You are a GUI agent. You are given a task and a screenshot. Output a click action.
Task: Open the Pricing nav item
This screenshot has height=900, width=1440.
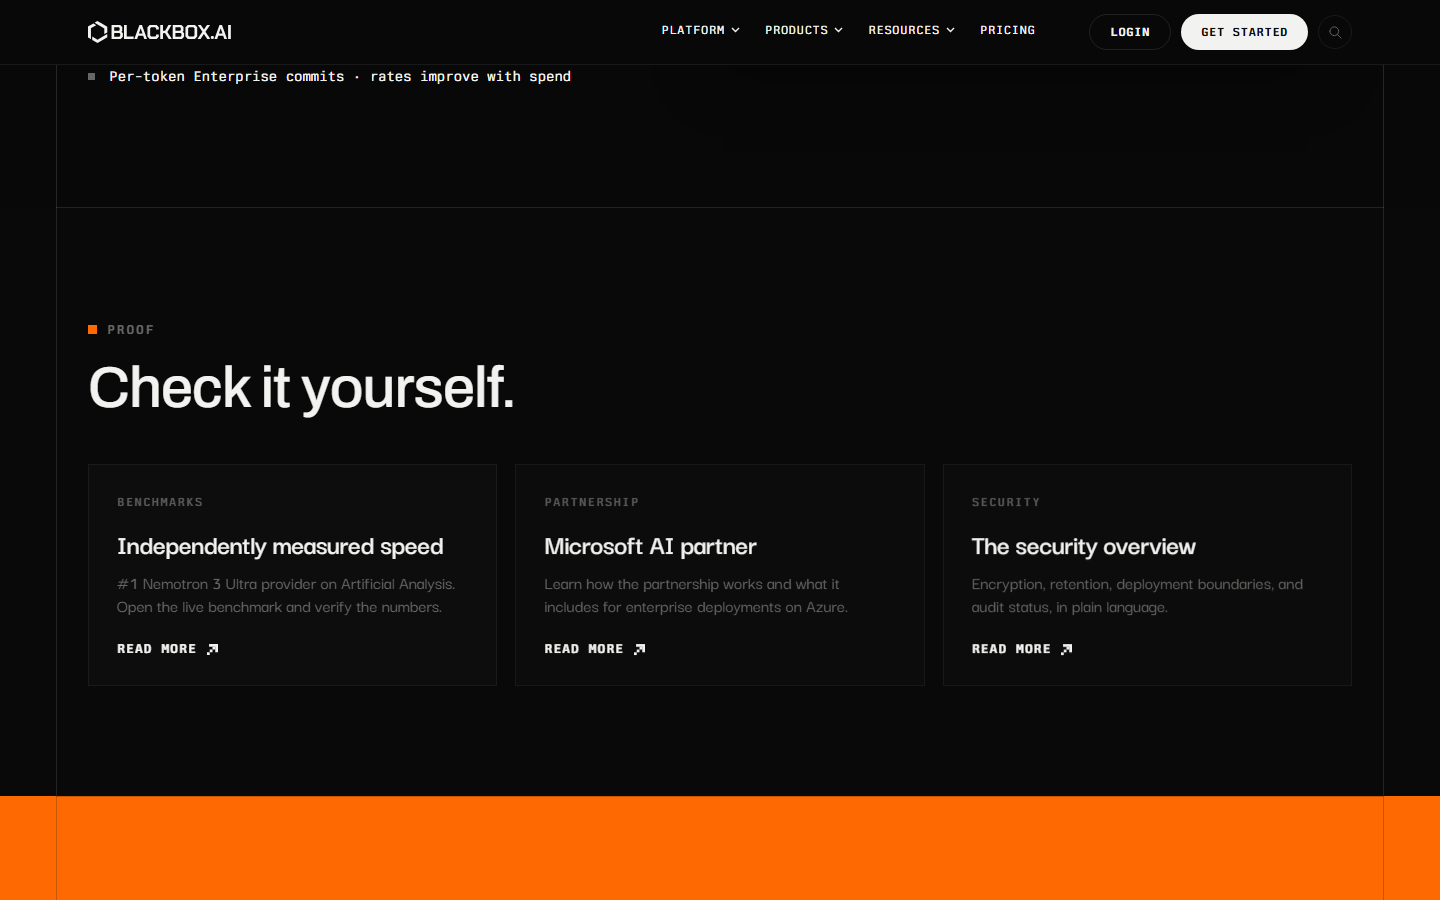(x=1007, y=30)
